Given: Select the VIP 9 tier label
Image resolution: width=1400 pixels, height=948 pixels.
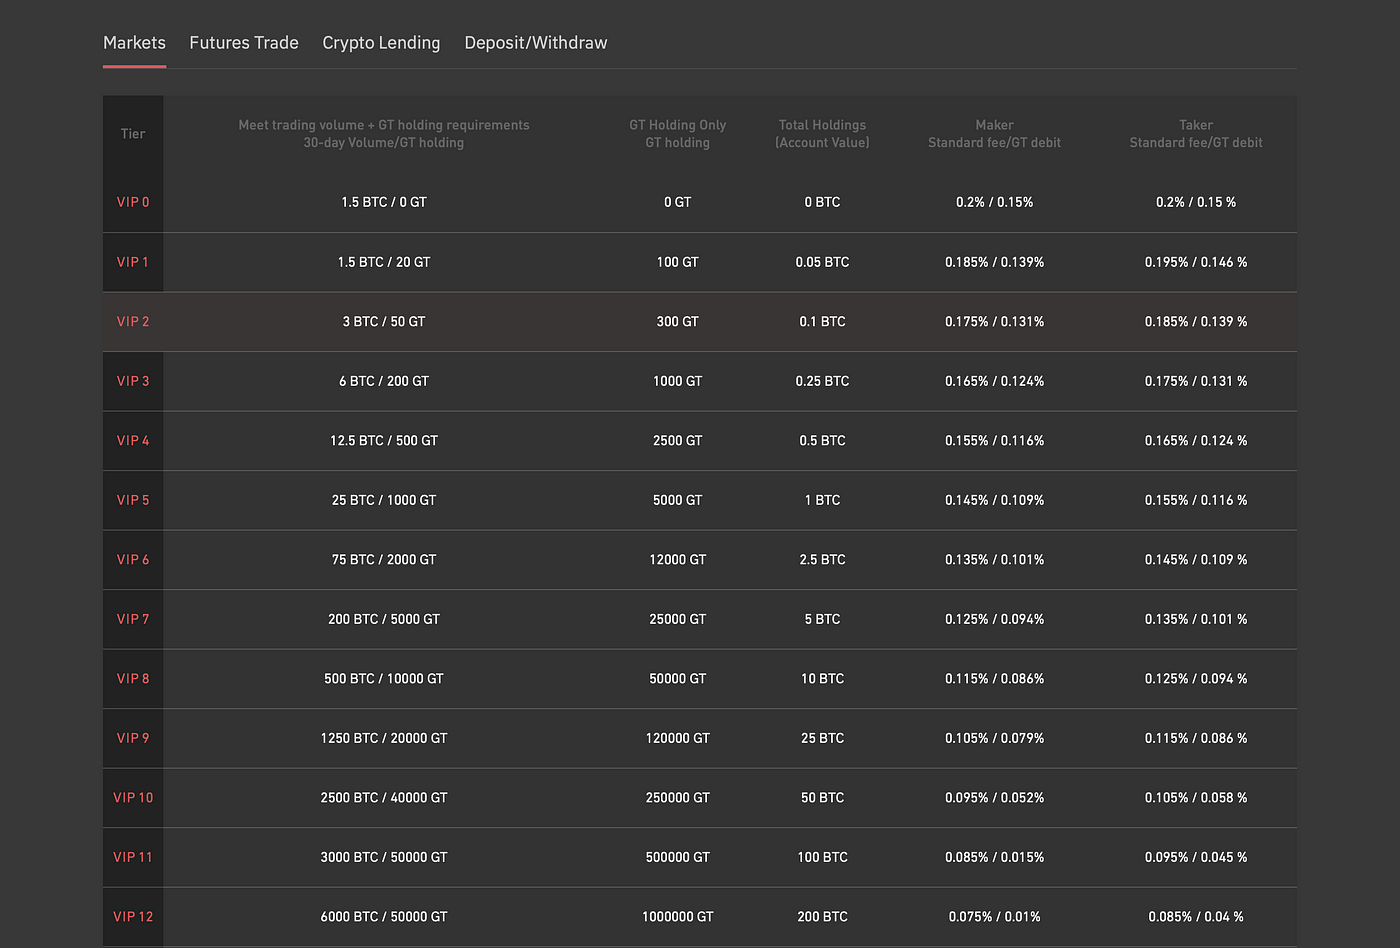Looking at the screenshot, I should [x=133, y=738].
